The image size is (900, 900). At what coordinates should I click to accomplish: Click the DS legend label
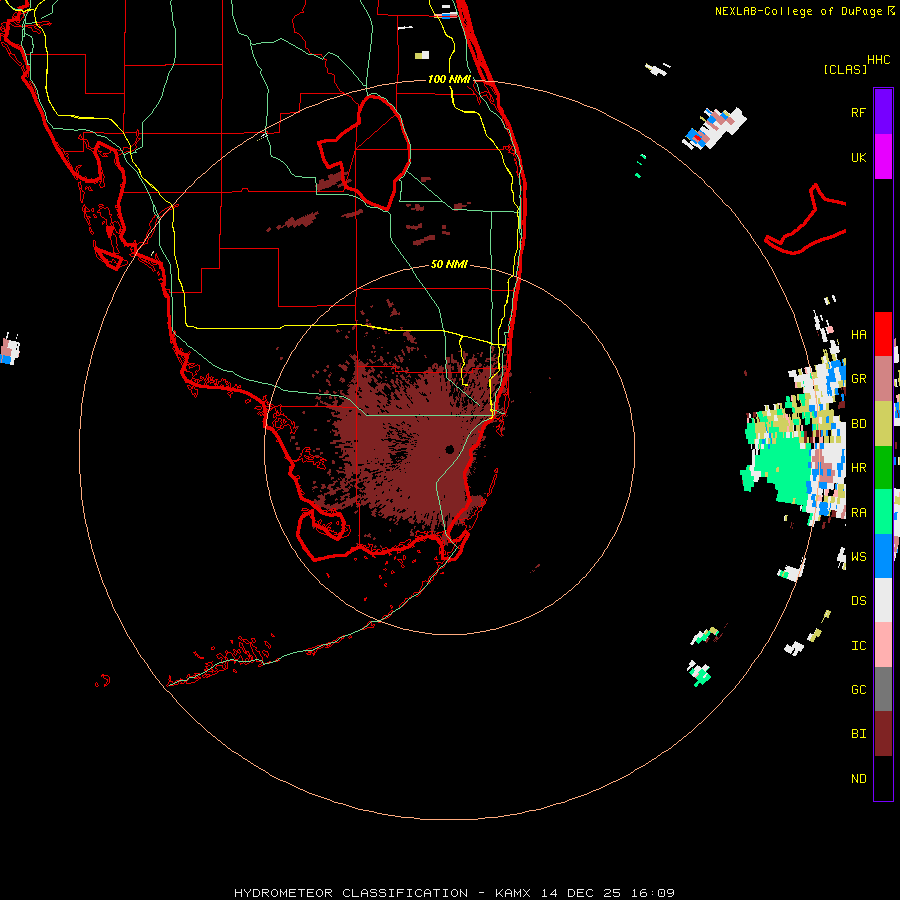tap(858, 601)
